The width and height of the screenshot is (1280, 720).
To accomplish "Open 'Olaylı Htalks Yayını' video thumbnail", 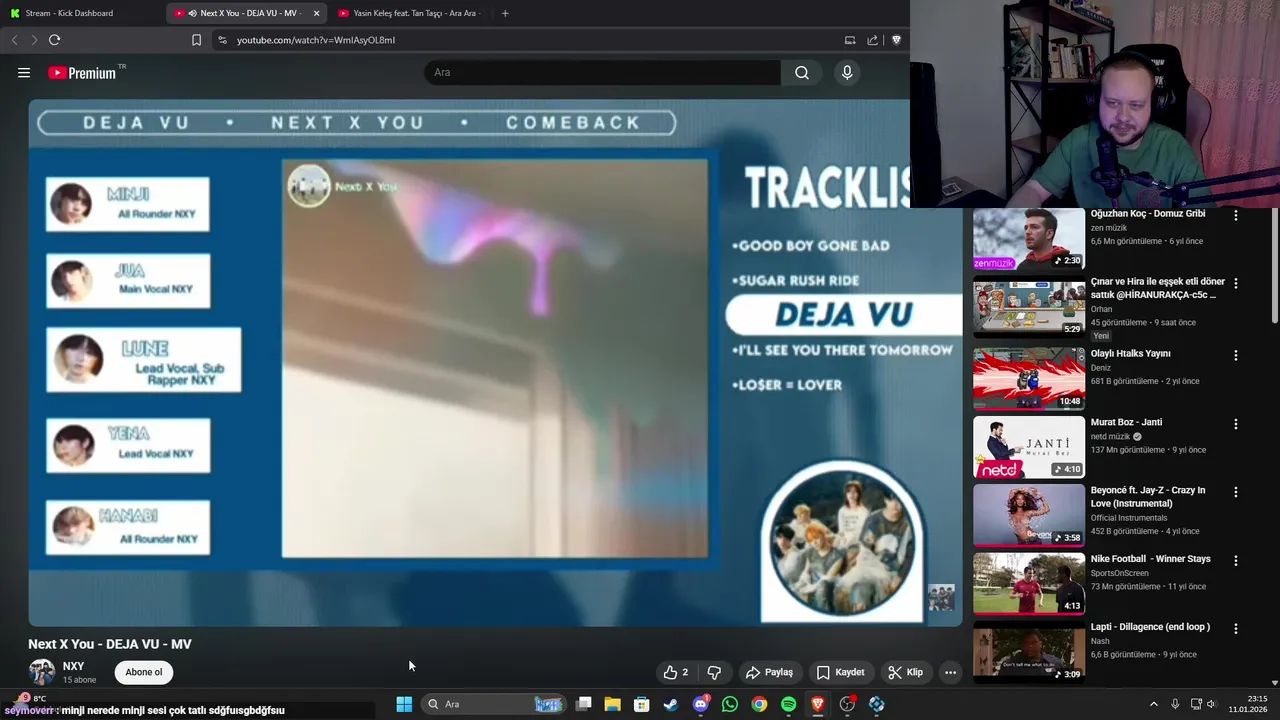I will coord(1029,378).
